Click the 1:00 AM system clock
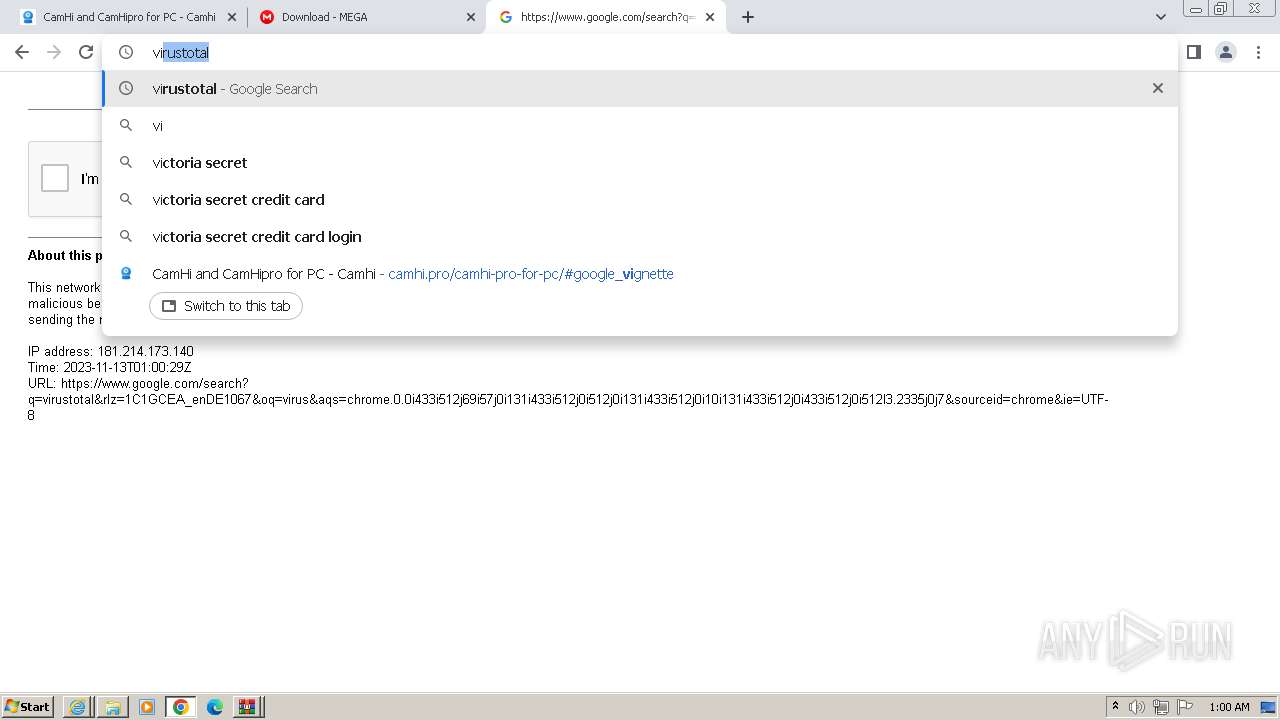 click(x=1229, y=707)
